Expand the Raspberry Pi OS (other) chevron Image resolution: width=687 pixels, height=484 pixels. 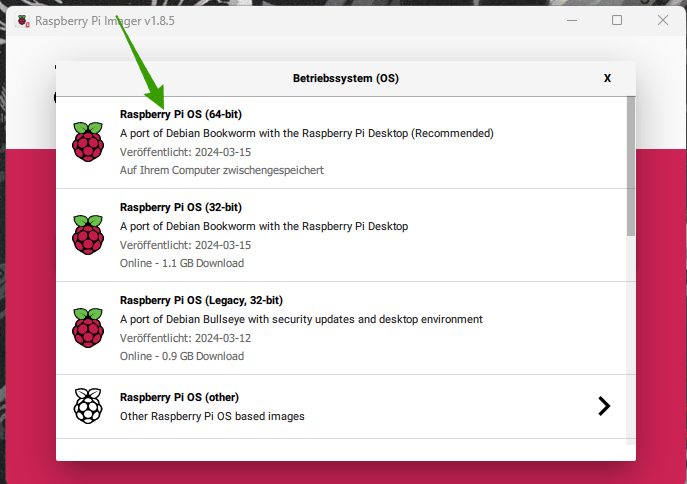coord(604,406)
